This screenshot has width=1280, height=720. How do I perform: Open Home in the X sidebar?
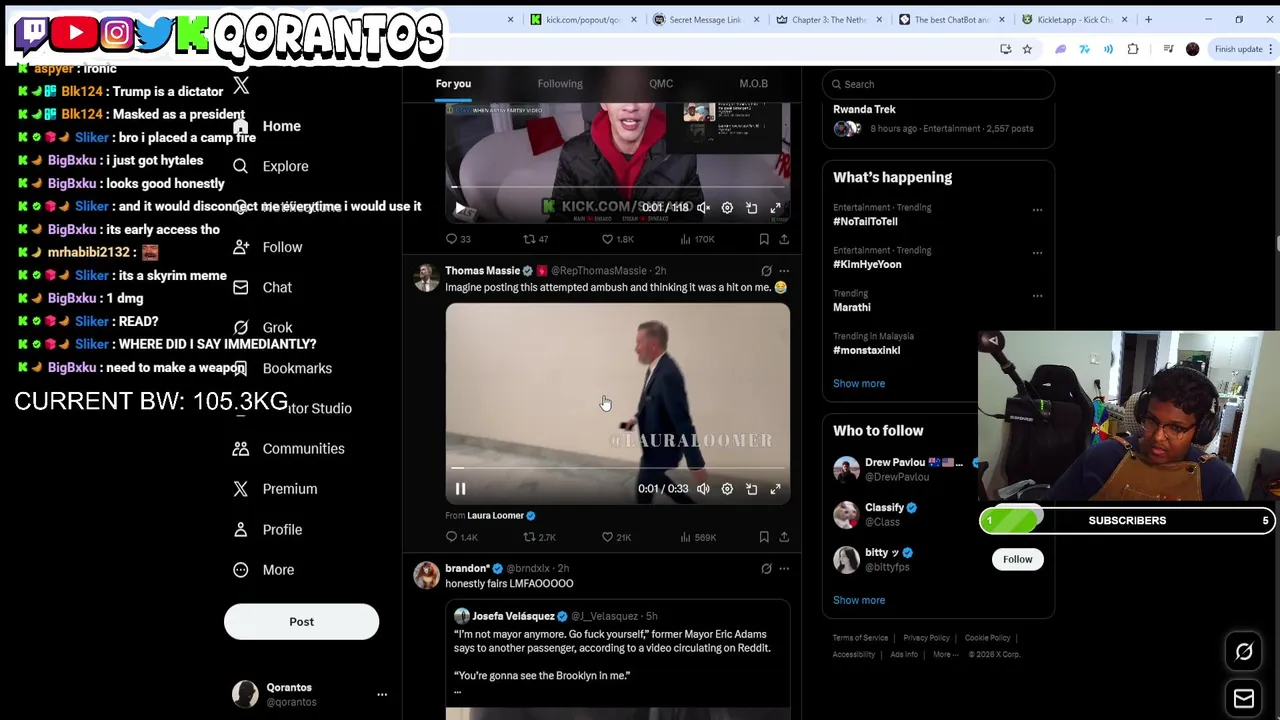tap(267, 126)
